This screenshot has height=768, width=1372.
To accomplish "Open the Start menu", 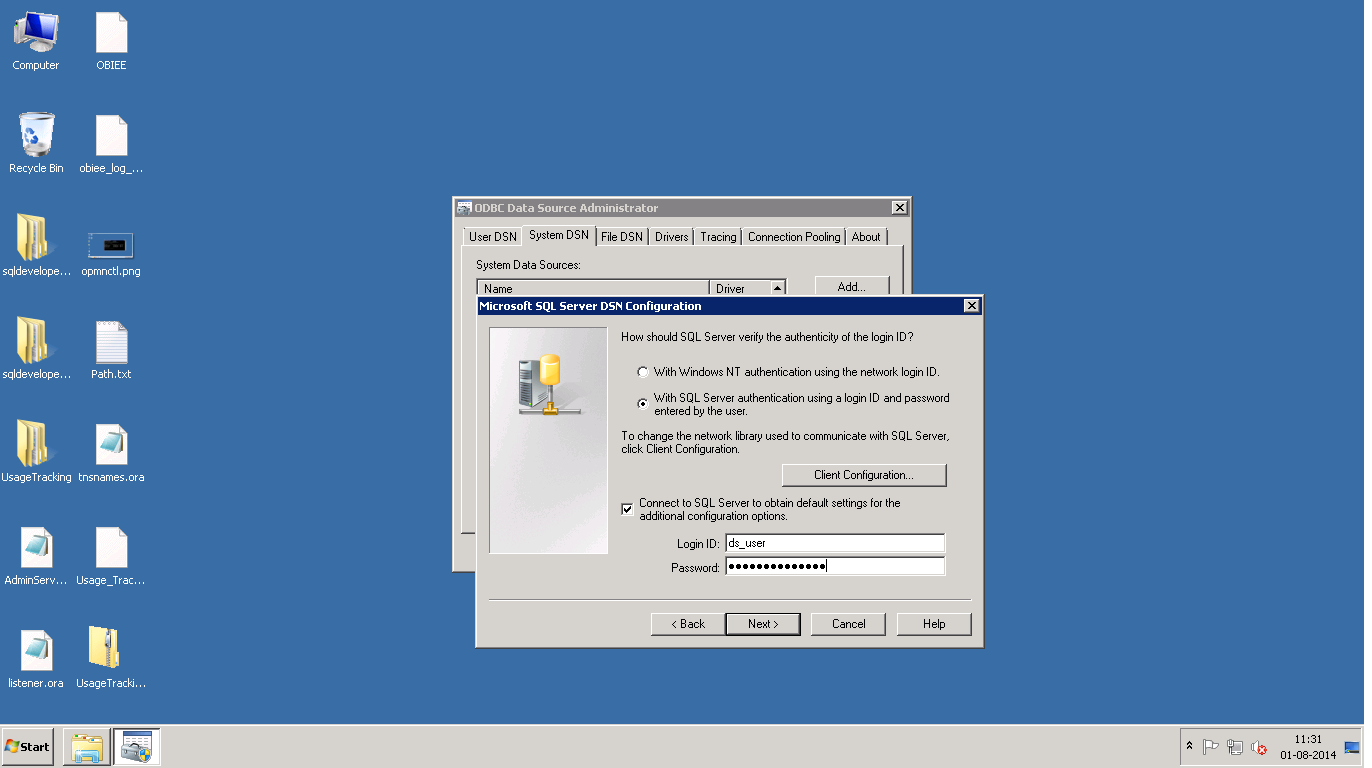I will 28,747.
